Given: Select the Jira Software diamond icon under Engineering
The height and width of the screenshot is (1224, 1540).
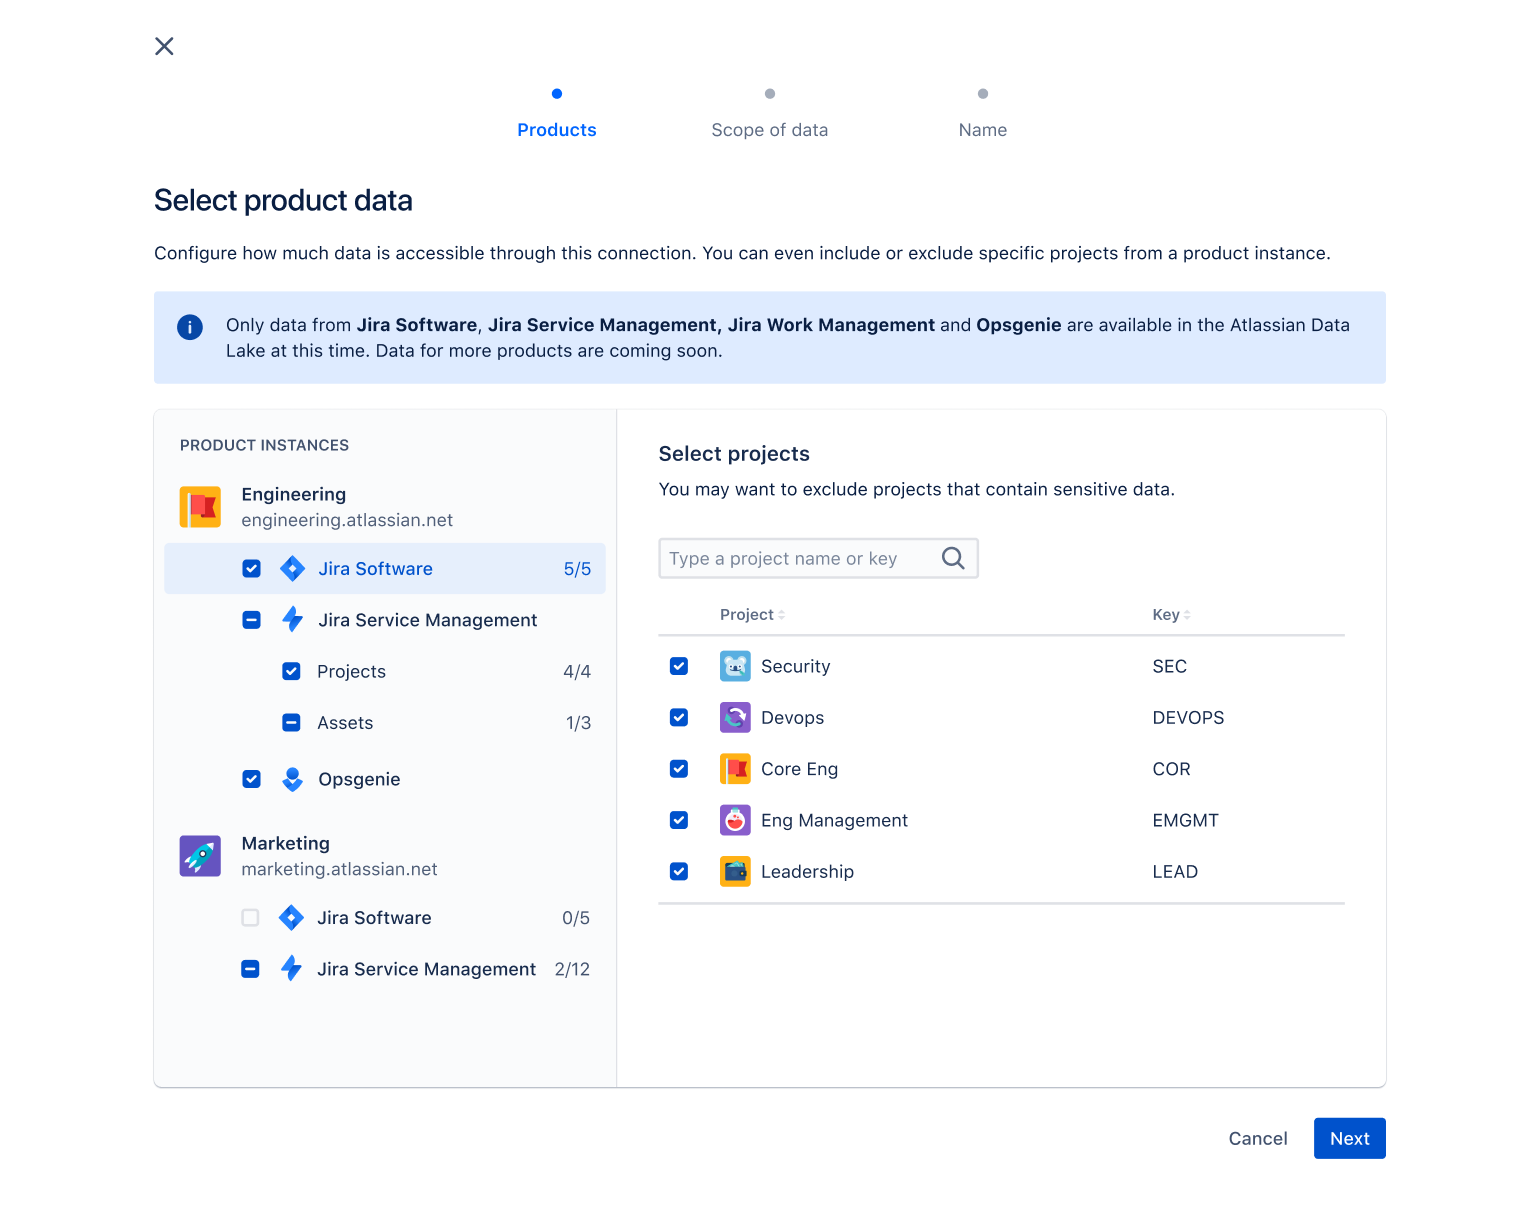Looking at the screenshot, I should pyautogui.click(x=292, y=568).
